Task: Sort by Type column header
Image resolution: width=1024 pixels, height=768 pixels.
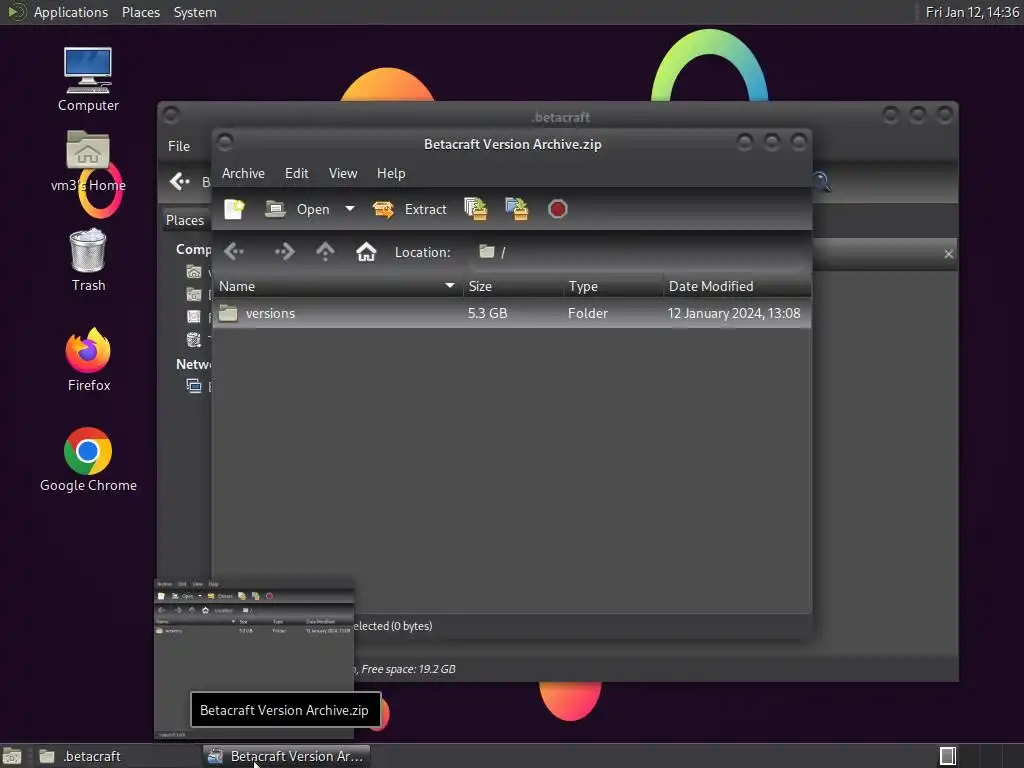Action: pos(613,286)
